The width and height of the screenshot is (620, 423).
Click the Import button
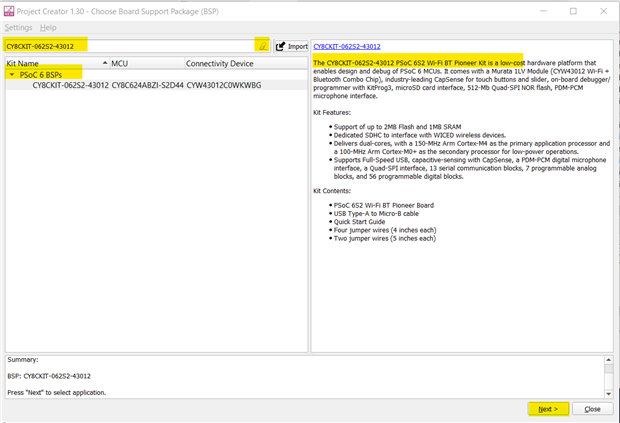coord(291,46)
